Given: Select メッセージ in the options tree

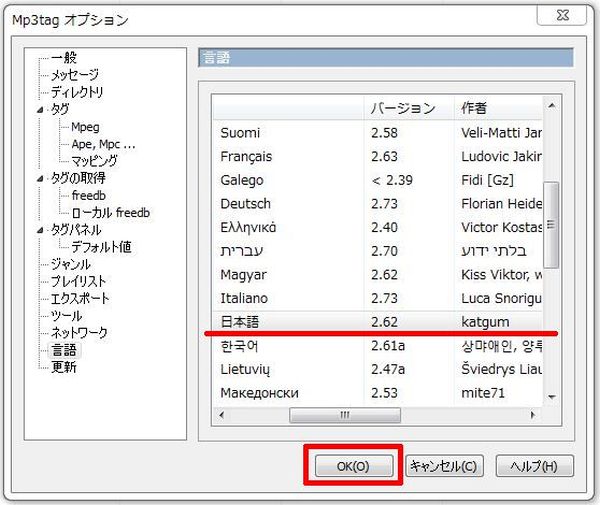Looking at the screenshot, I should 75,75.
